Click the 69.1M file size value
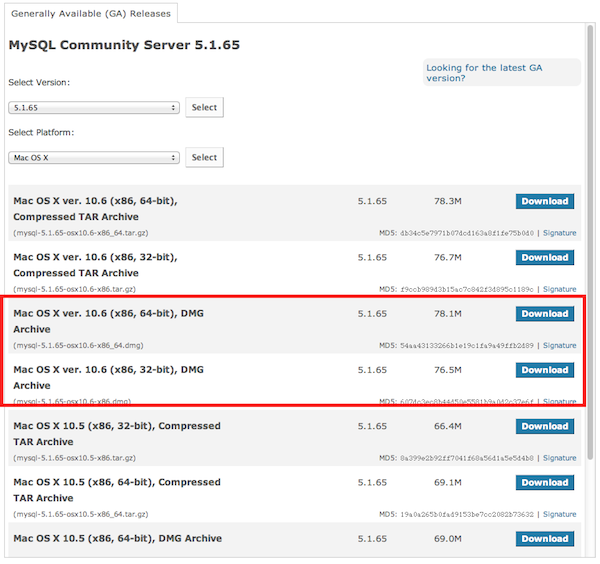The height and width of the screenshot is (564, 600). [x=448, y=482]
